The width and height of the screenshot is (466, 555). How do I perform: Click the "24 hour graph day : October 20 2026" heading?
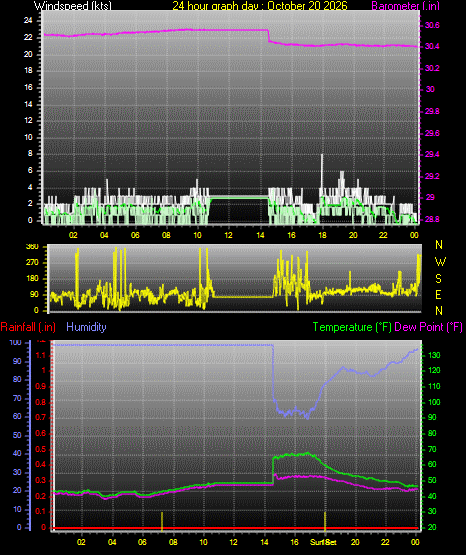pos(260,6)
